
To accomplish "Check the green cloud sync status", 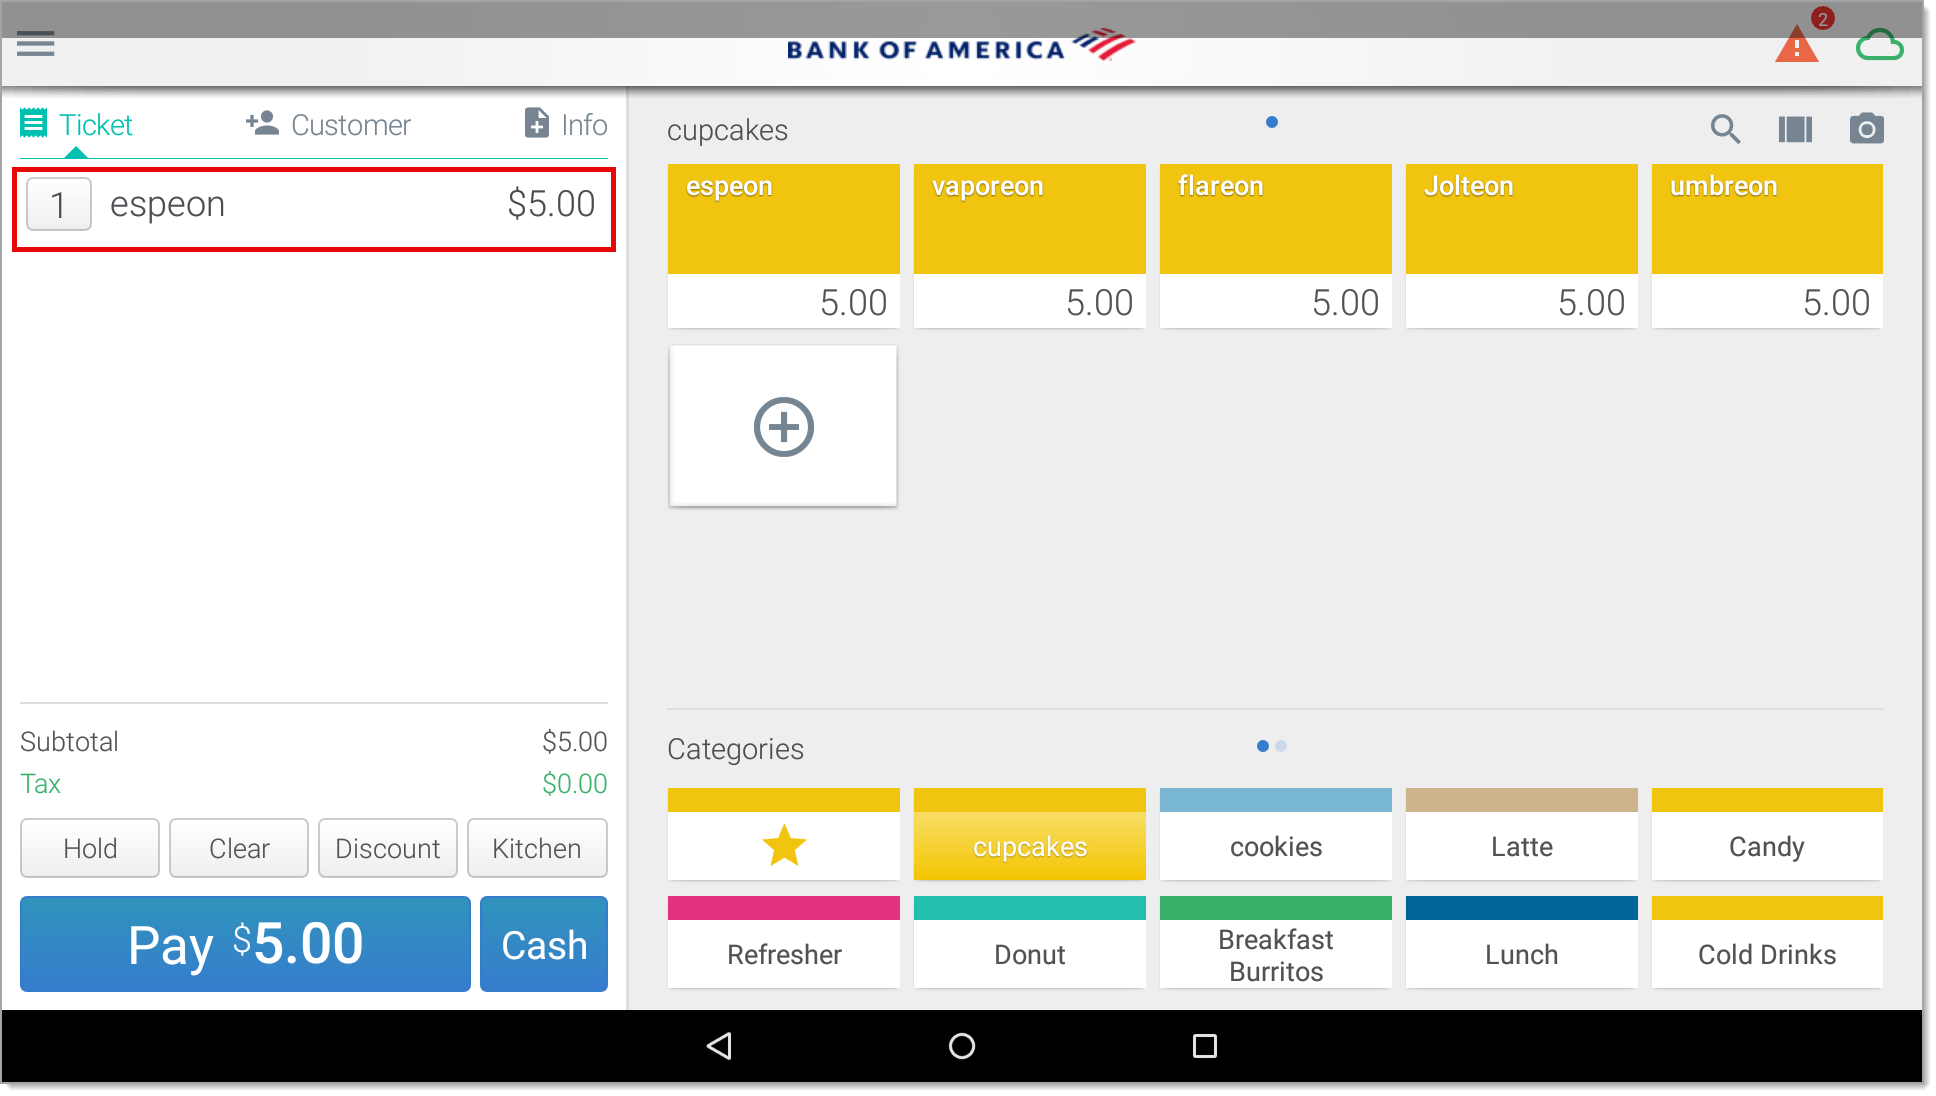I will [x=1879, y=46].
